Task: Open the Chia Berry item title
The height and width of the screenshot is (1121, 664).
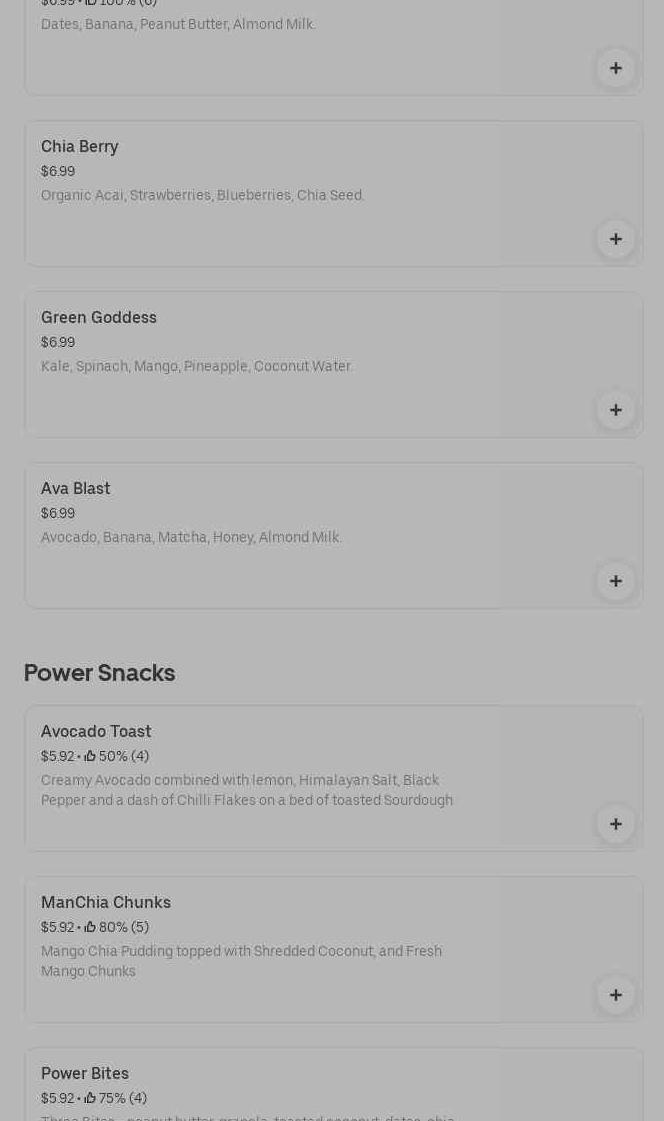Action: [x=80, y=147]
